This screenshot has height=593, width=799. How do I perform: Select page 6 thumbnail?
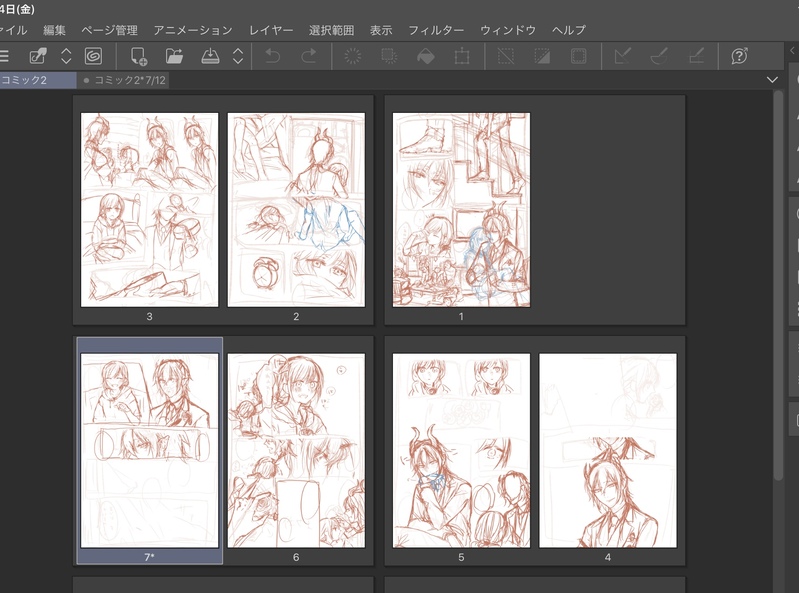click(296, 450)
